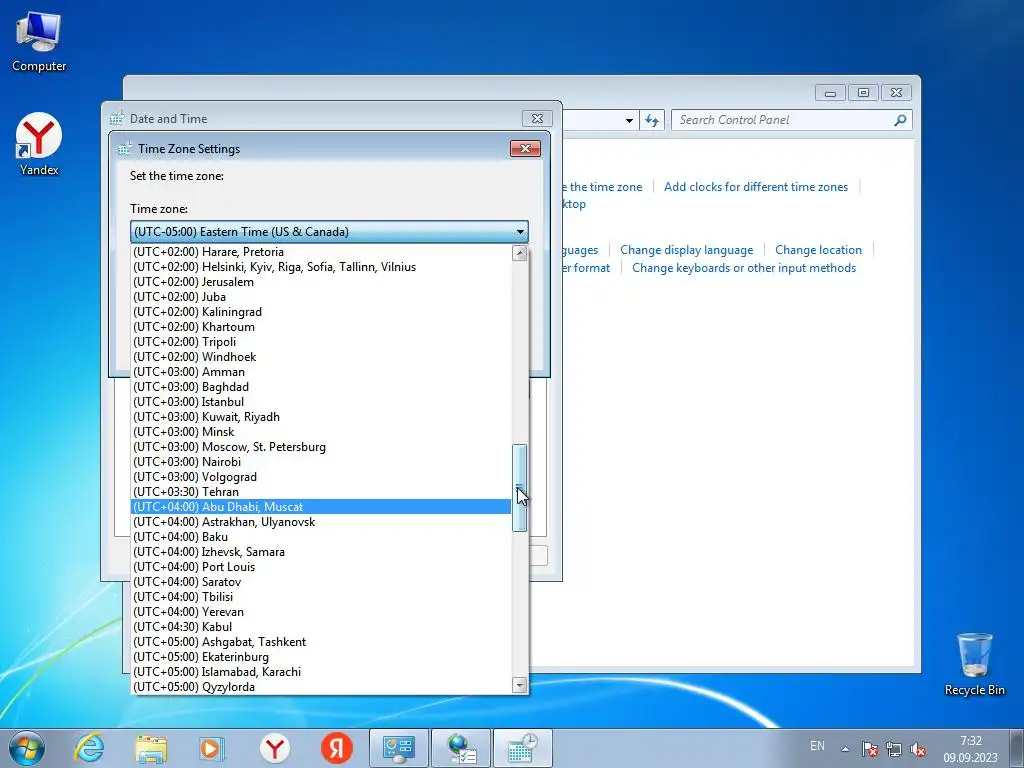The image size is (1024, 768).
Task: Minimize the Control Panel window
Action: (x=830, y=93)
